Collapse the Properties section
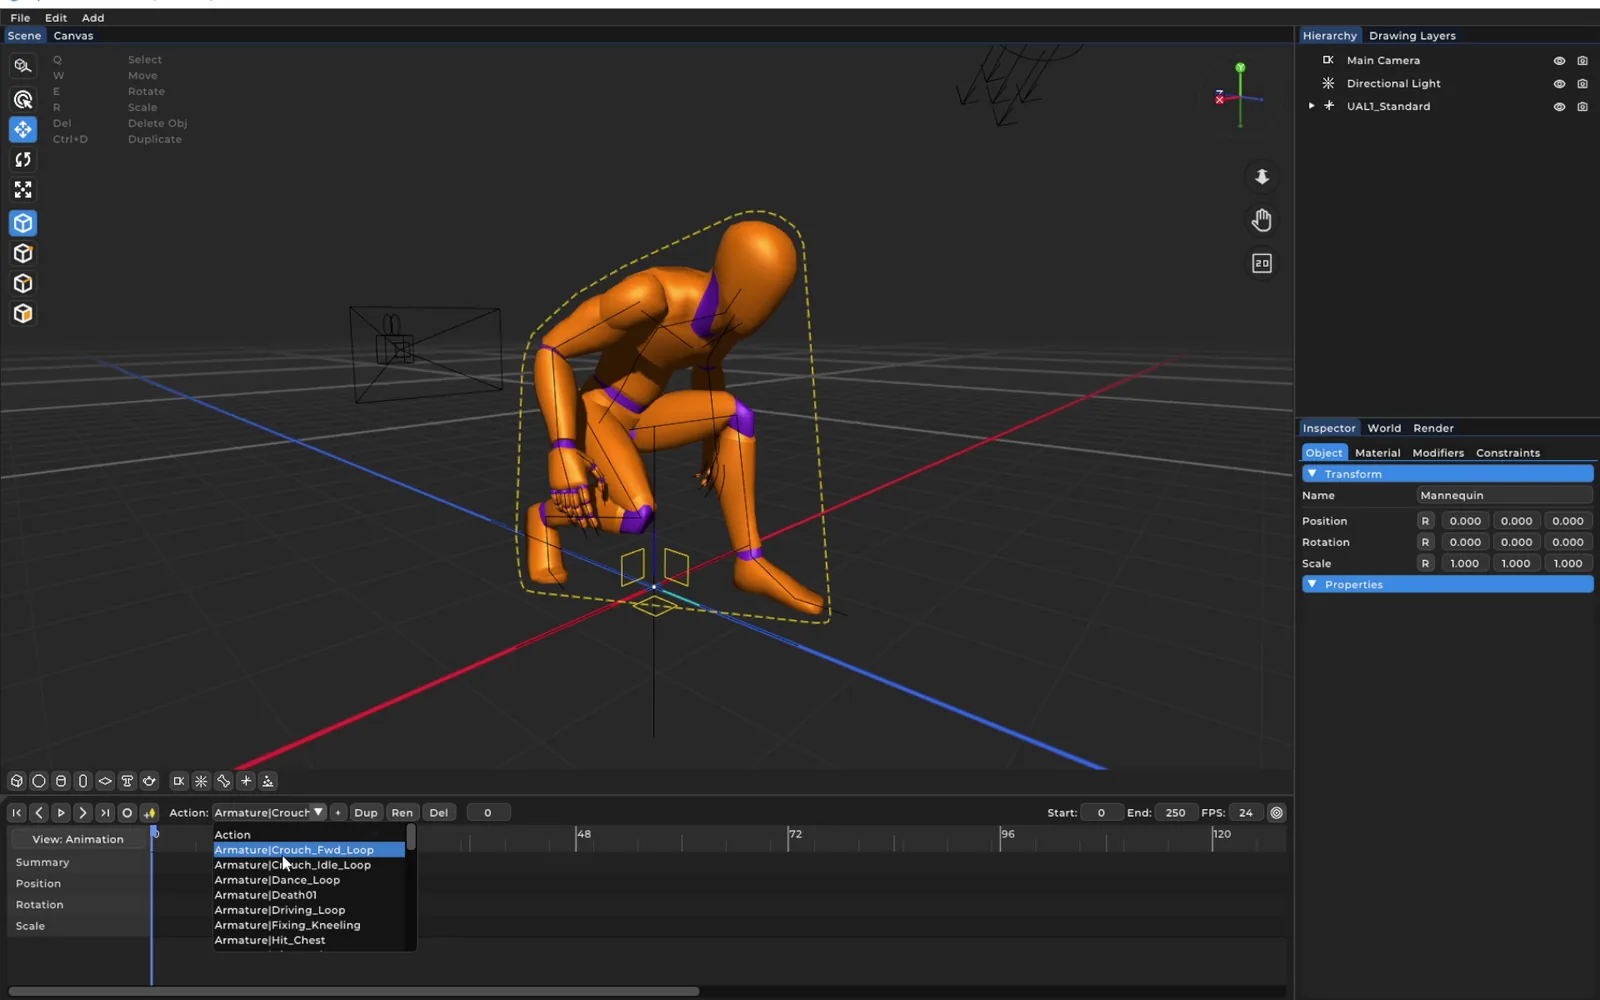Viewport: 1600px width, 1000px height. (1312, 584)
